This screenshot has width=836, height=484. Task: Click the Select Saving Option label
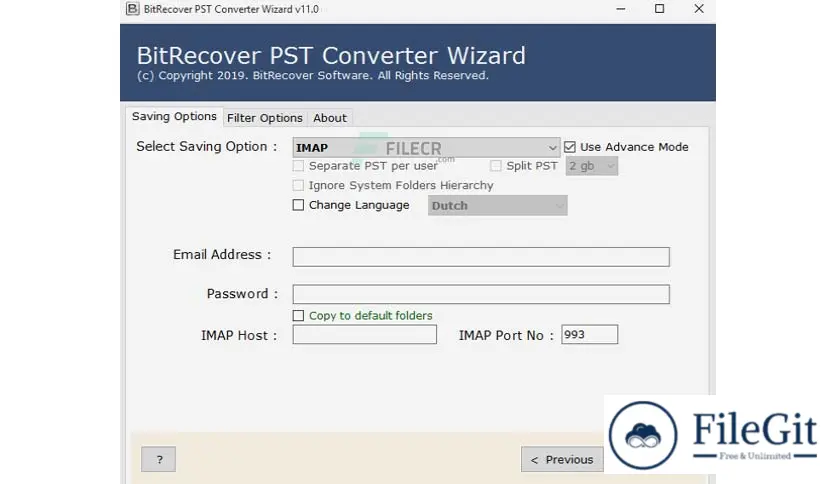(207, 147)
